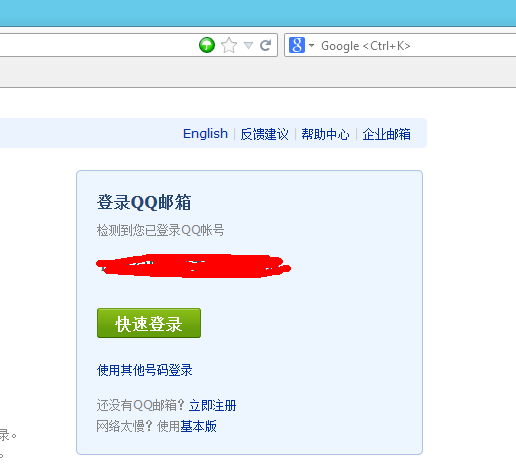Open the 反馈建议 feedback link
The image size is (516, 476).
[265, 134]
